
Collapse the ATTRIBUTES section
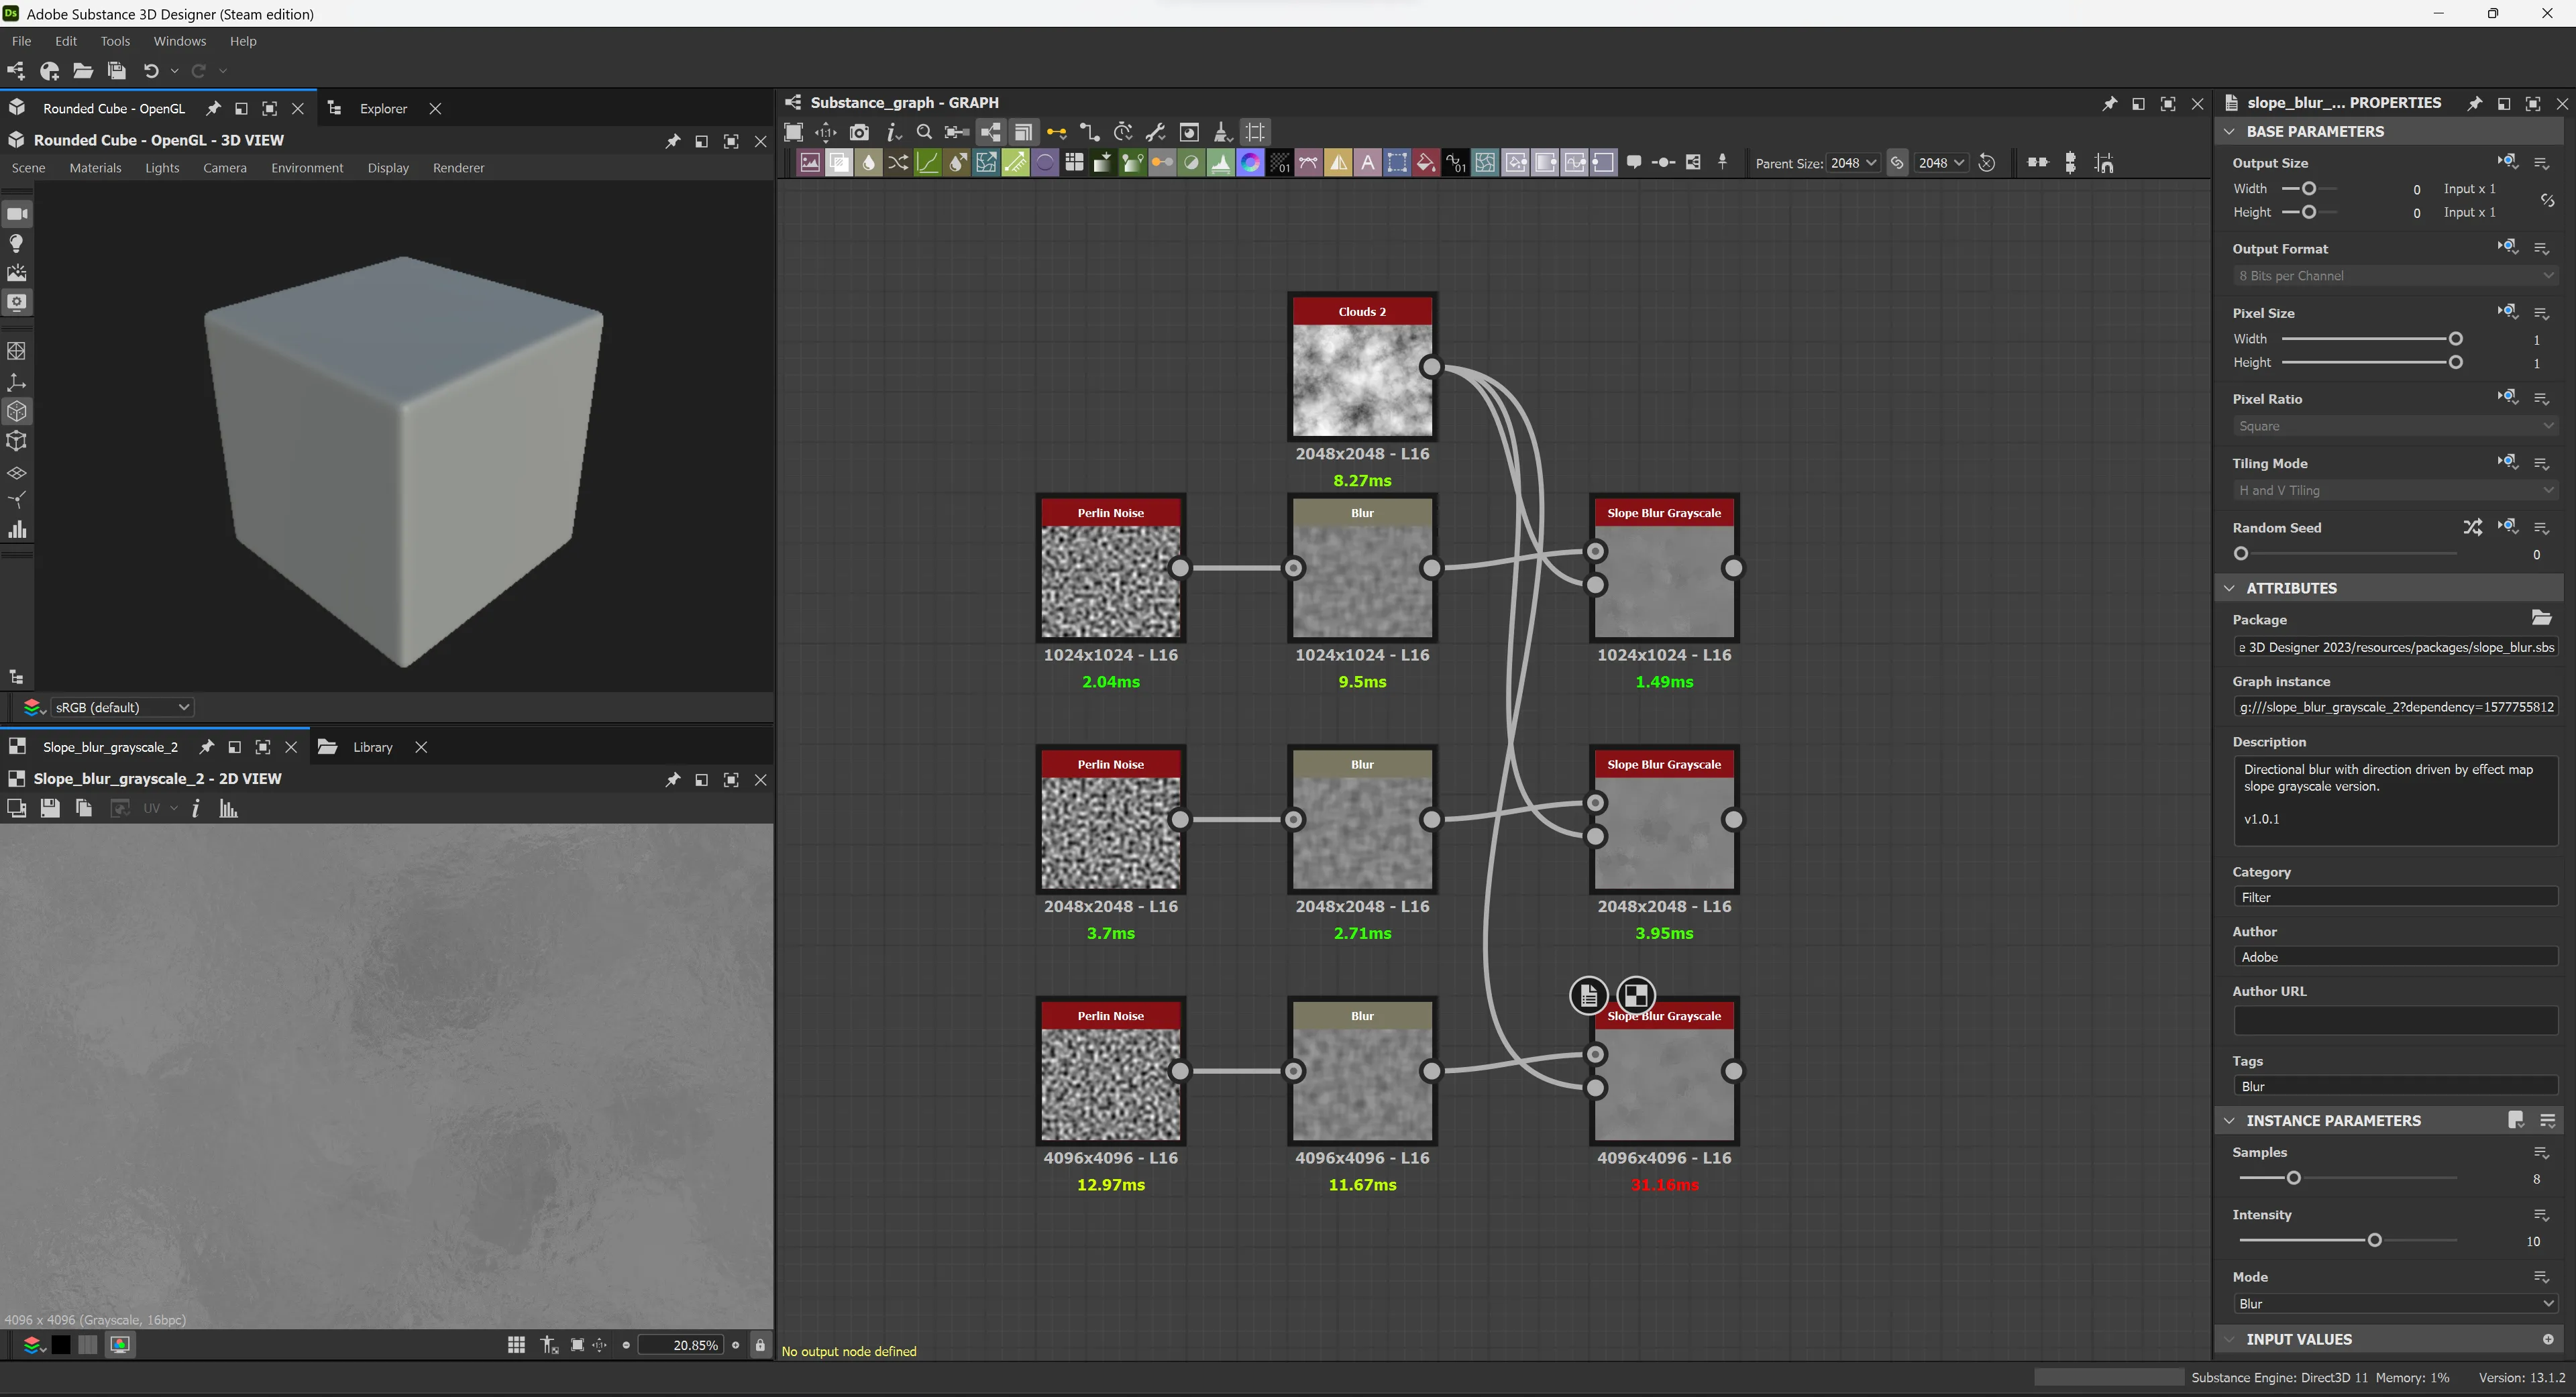2229,588
